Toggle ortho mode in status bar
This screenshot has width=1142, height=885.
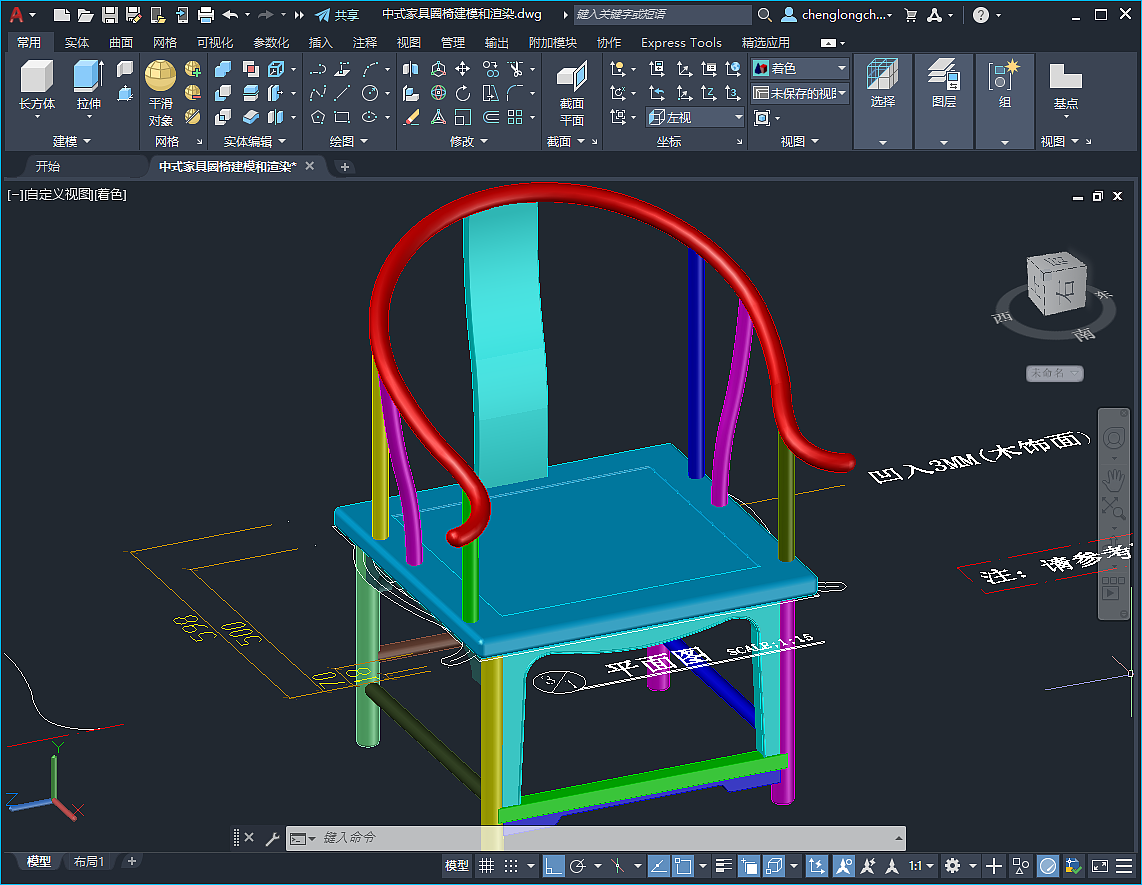coord(554,866)
